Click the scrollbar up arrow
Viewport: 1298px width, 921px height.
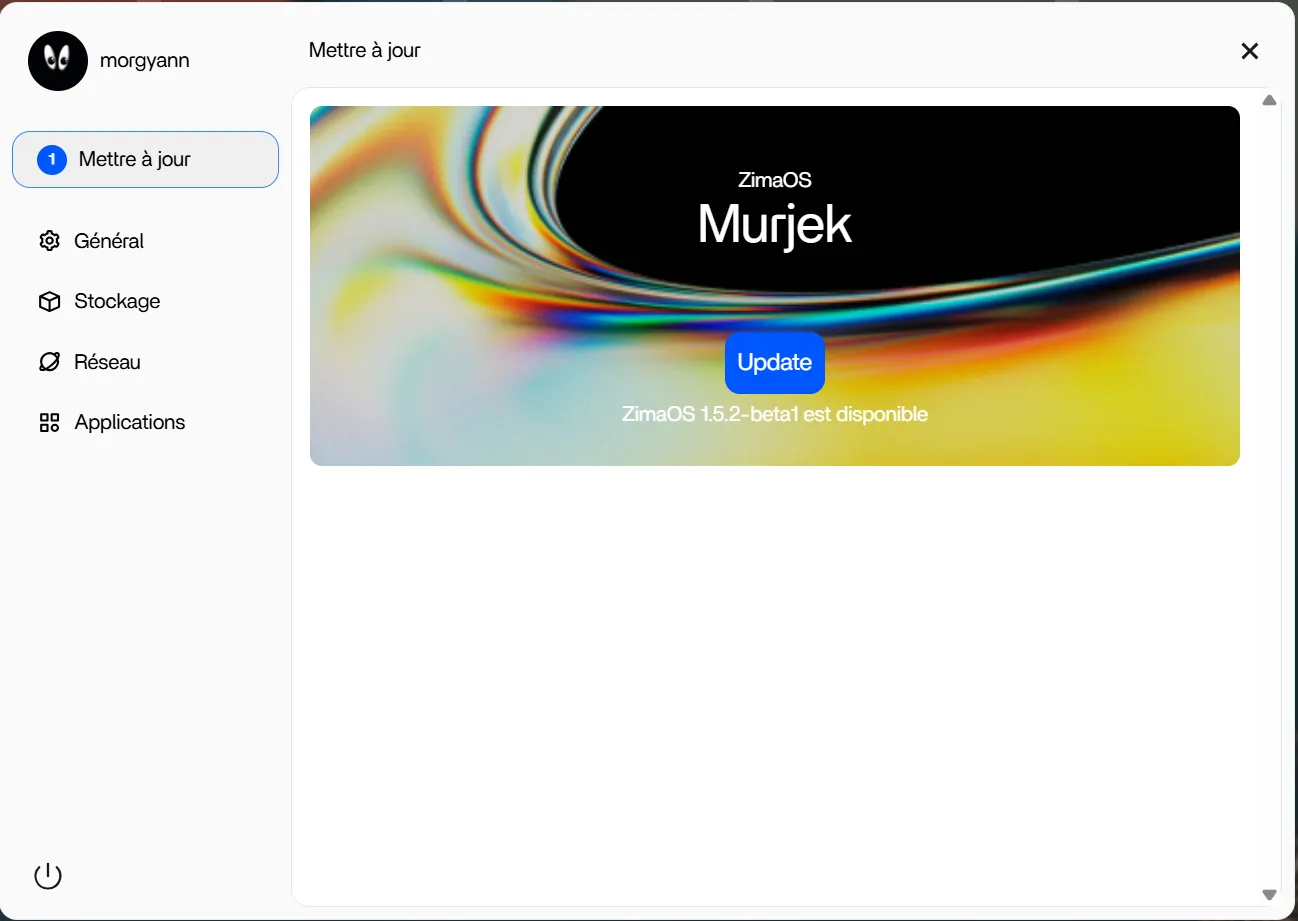coord(1269,100)
